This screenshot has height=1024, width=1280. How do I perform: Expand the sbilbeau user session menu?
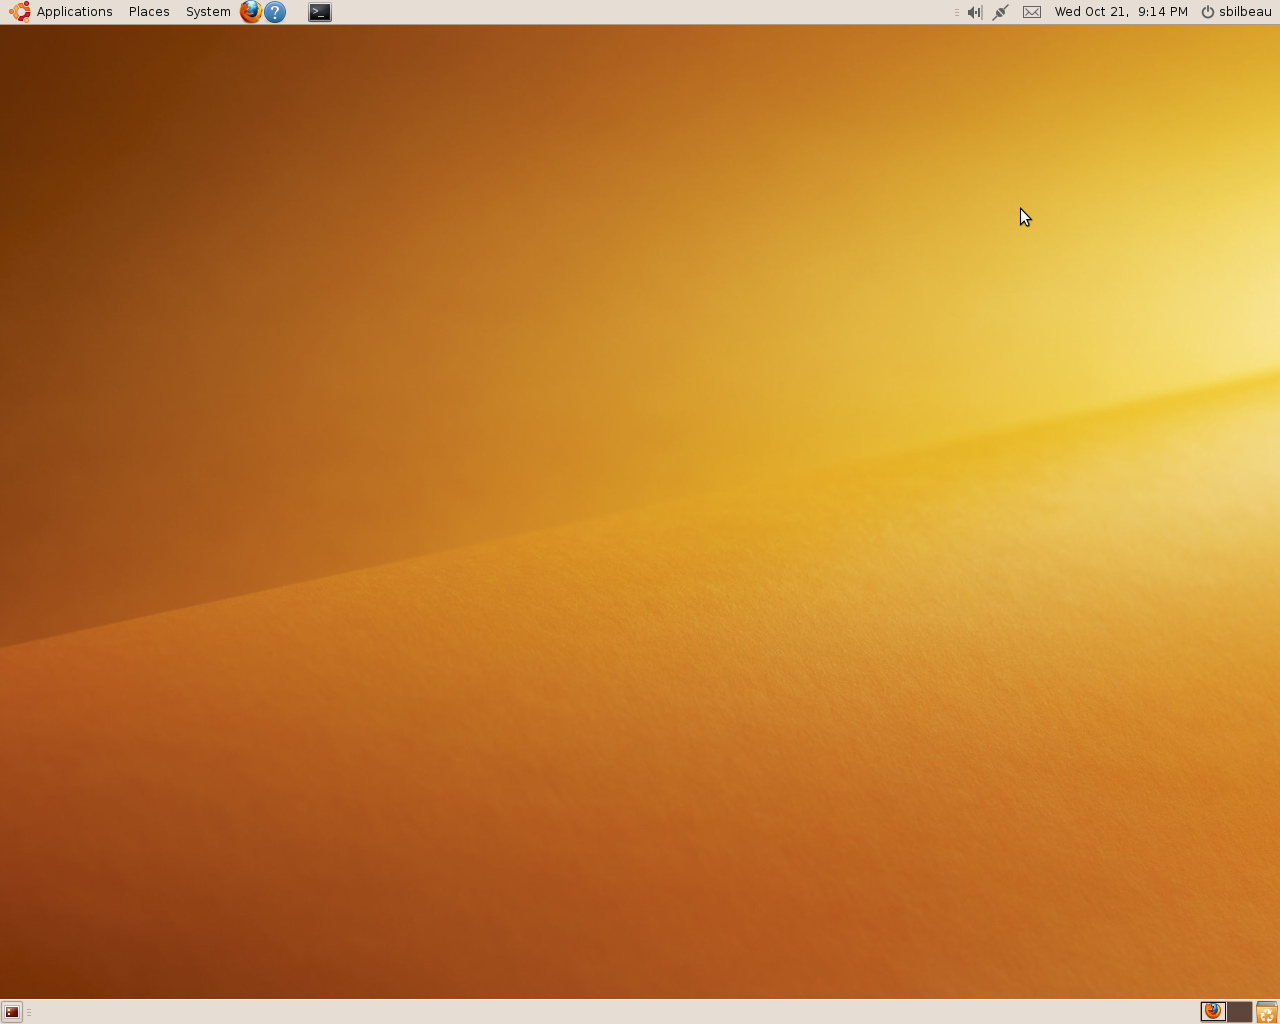(x=1245, y=12)
